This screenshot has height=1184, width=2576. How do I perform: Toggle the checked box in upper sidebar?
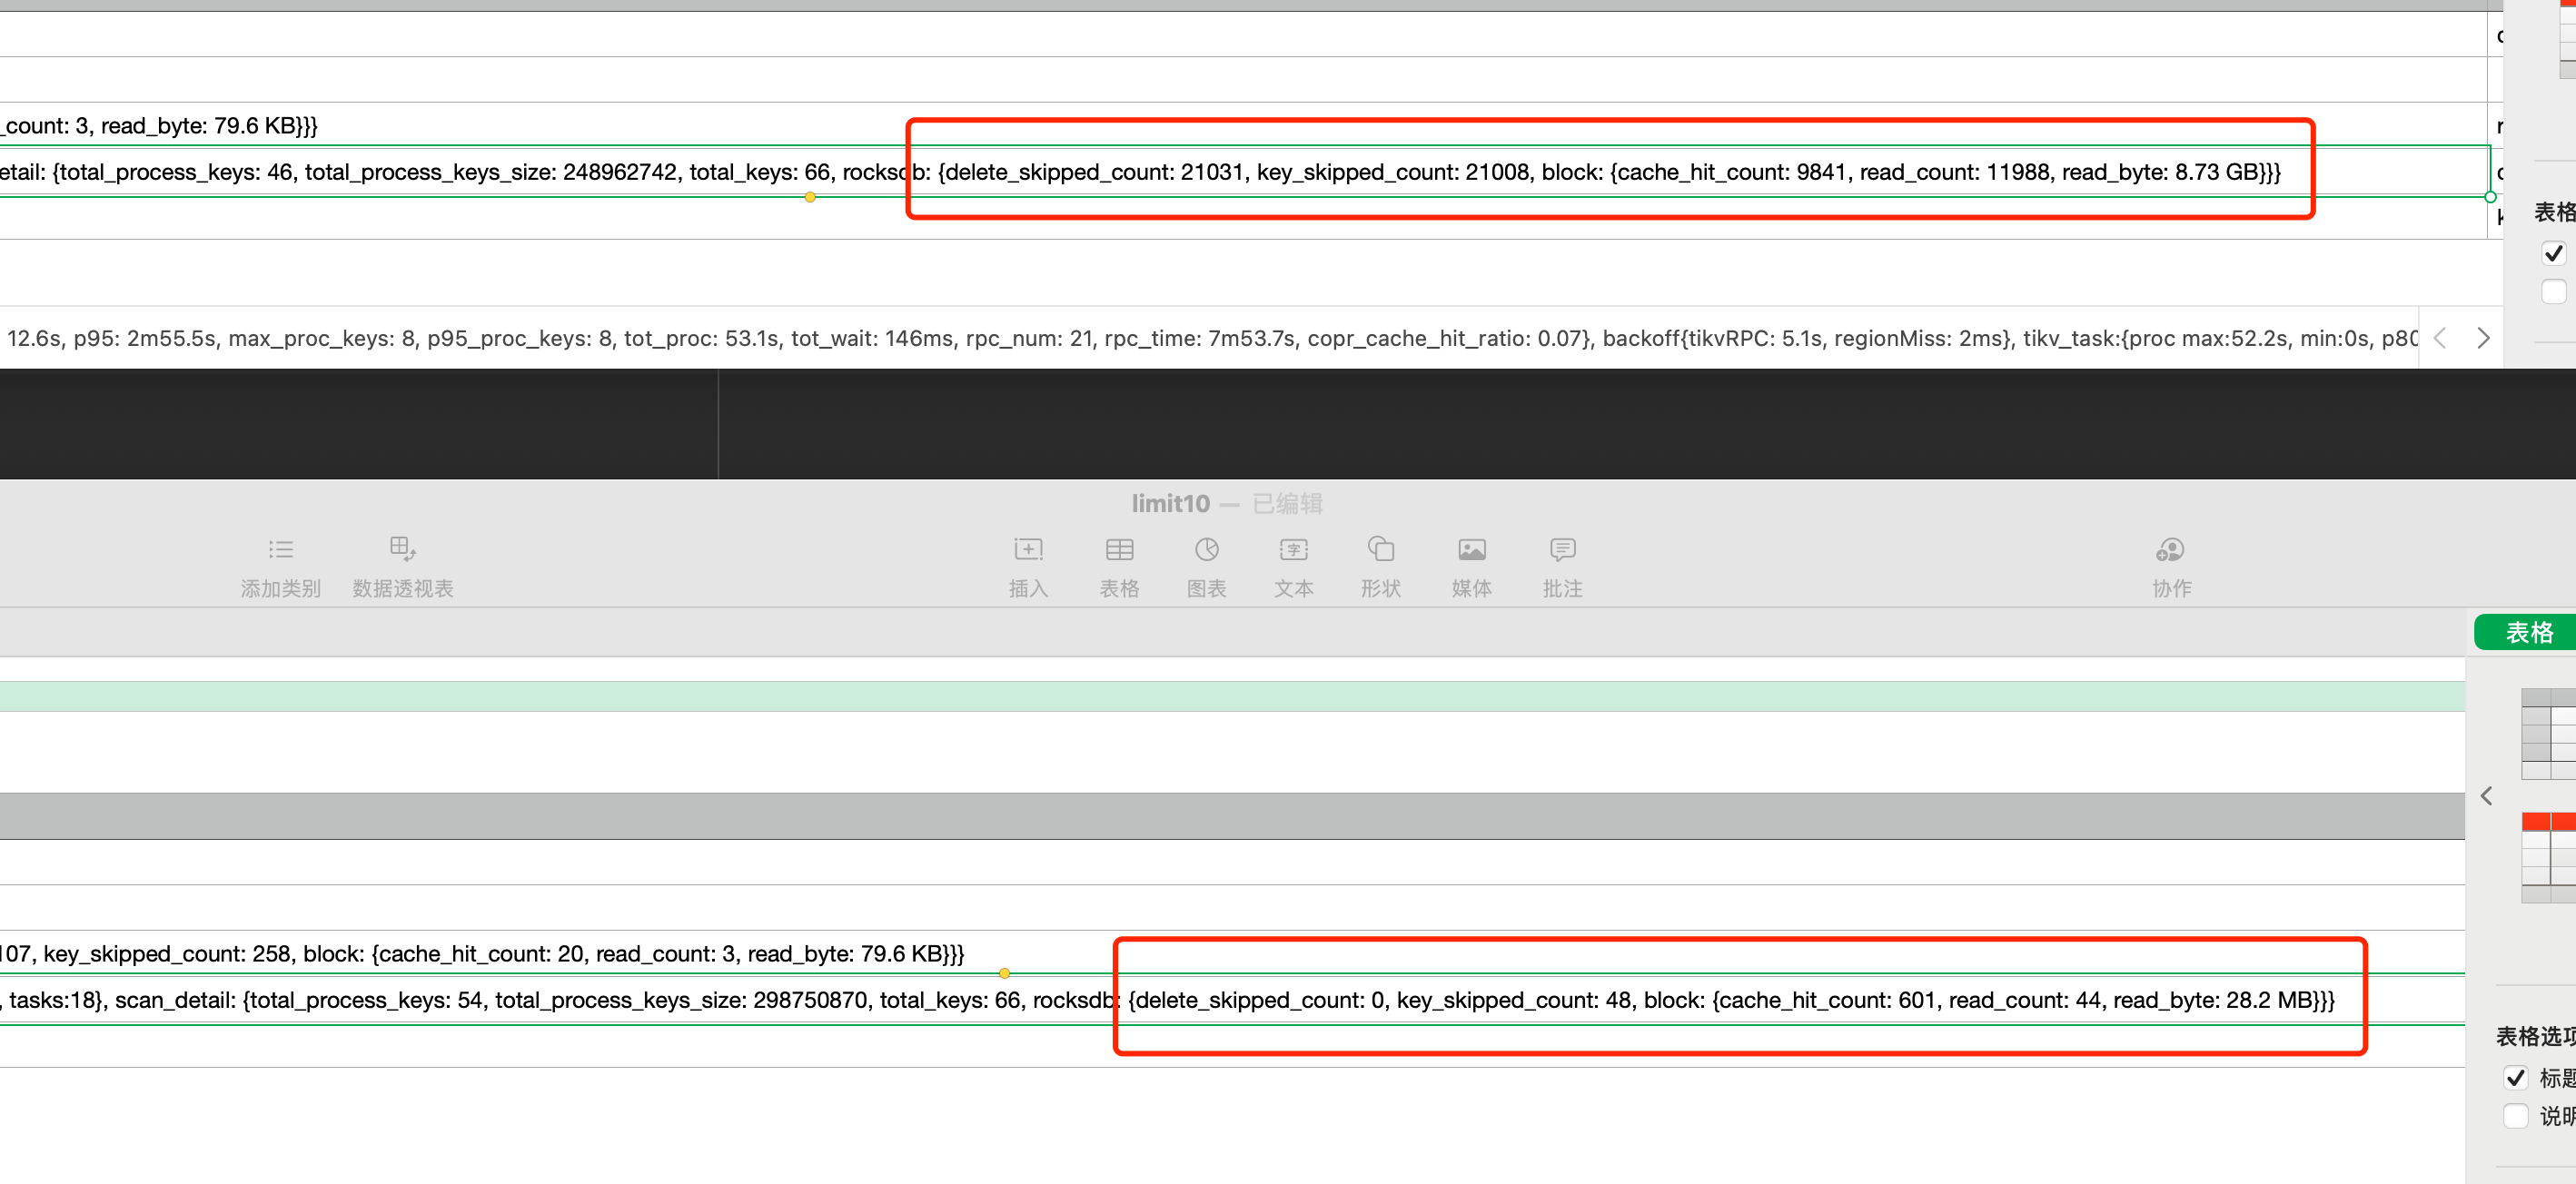2553,253
